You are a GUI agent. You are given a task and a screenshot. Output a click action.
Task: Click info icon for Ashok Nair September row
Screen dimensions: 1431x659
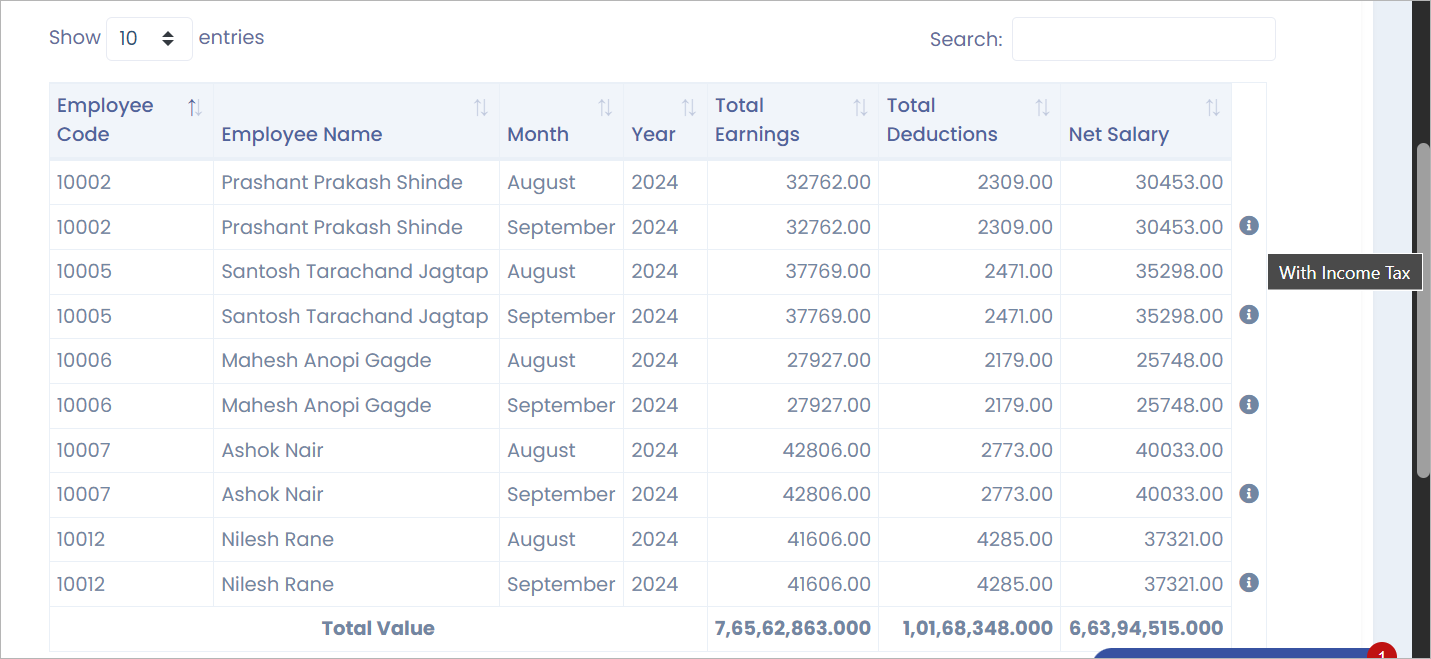[x=1248, y=494]
